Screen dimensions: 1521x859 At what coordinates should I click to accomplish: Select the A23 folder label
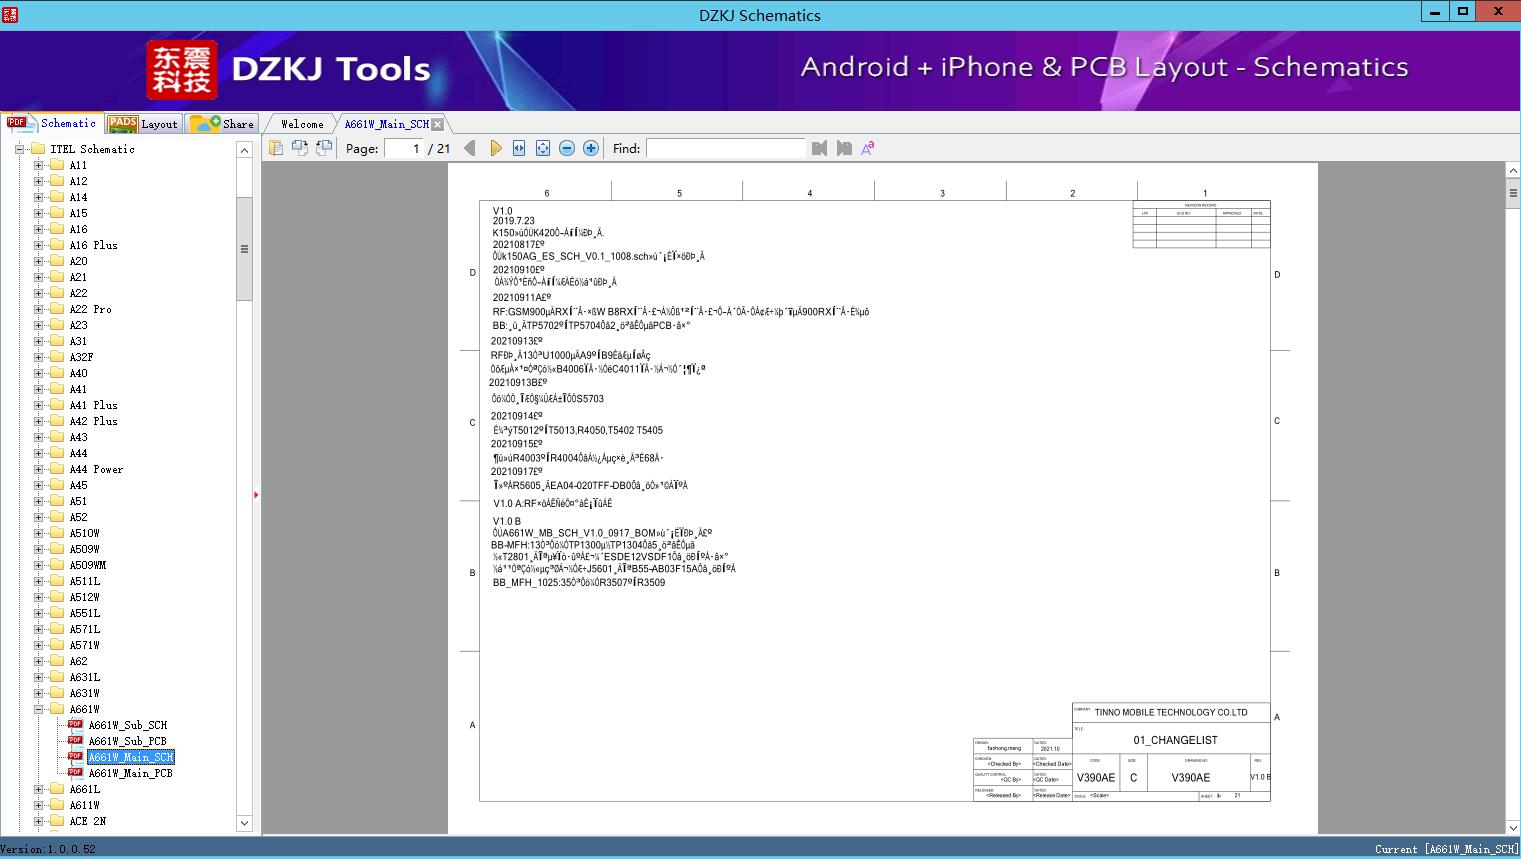78,325
